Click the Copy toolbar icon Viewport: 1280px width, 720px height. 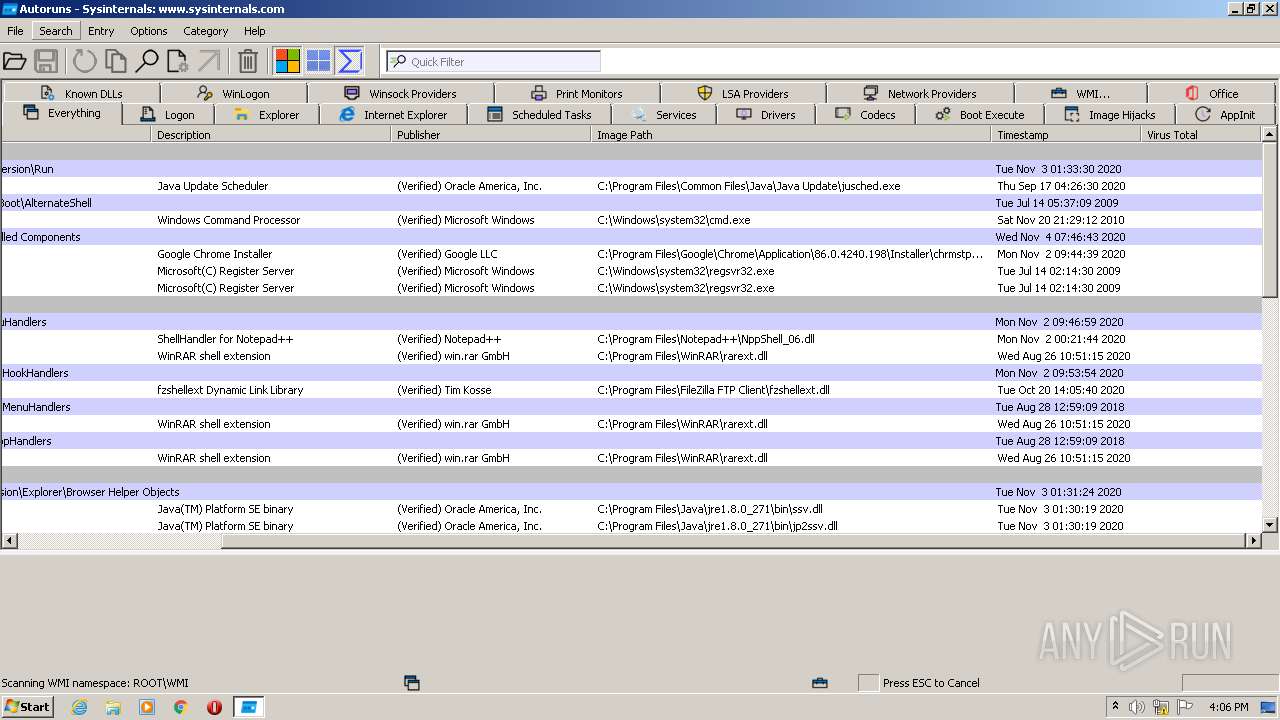[x=116, y=62]
